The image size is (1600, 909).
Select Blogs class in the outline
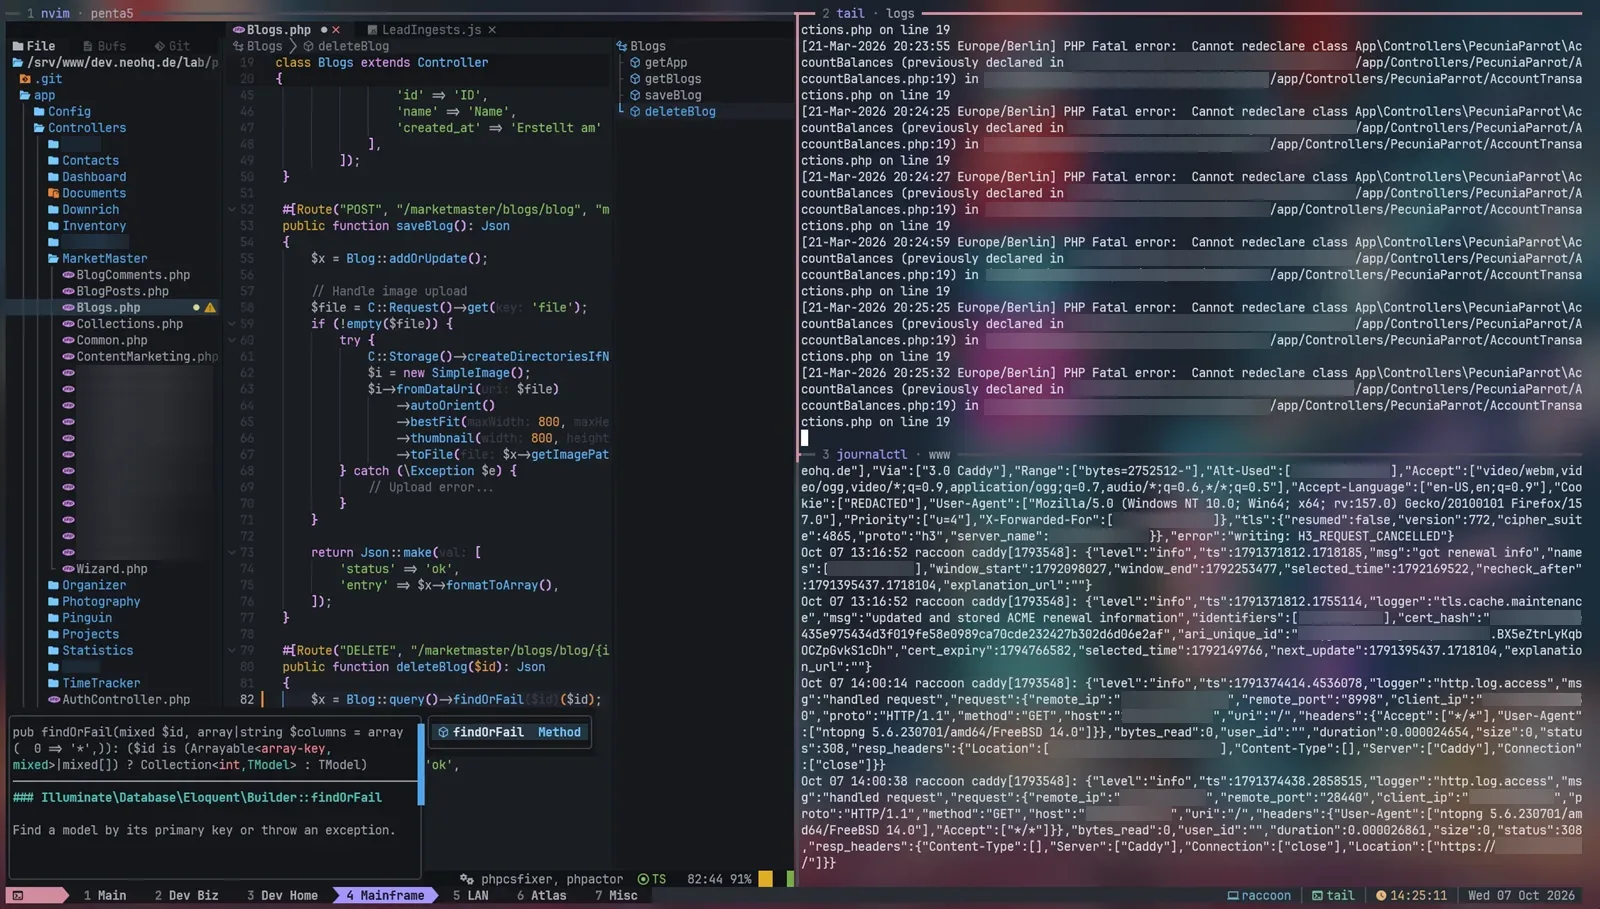point(641,46)
